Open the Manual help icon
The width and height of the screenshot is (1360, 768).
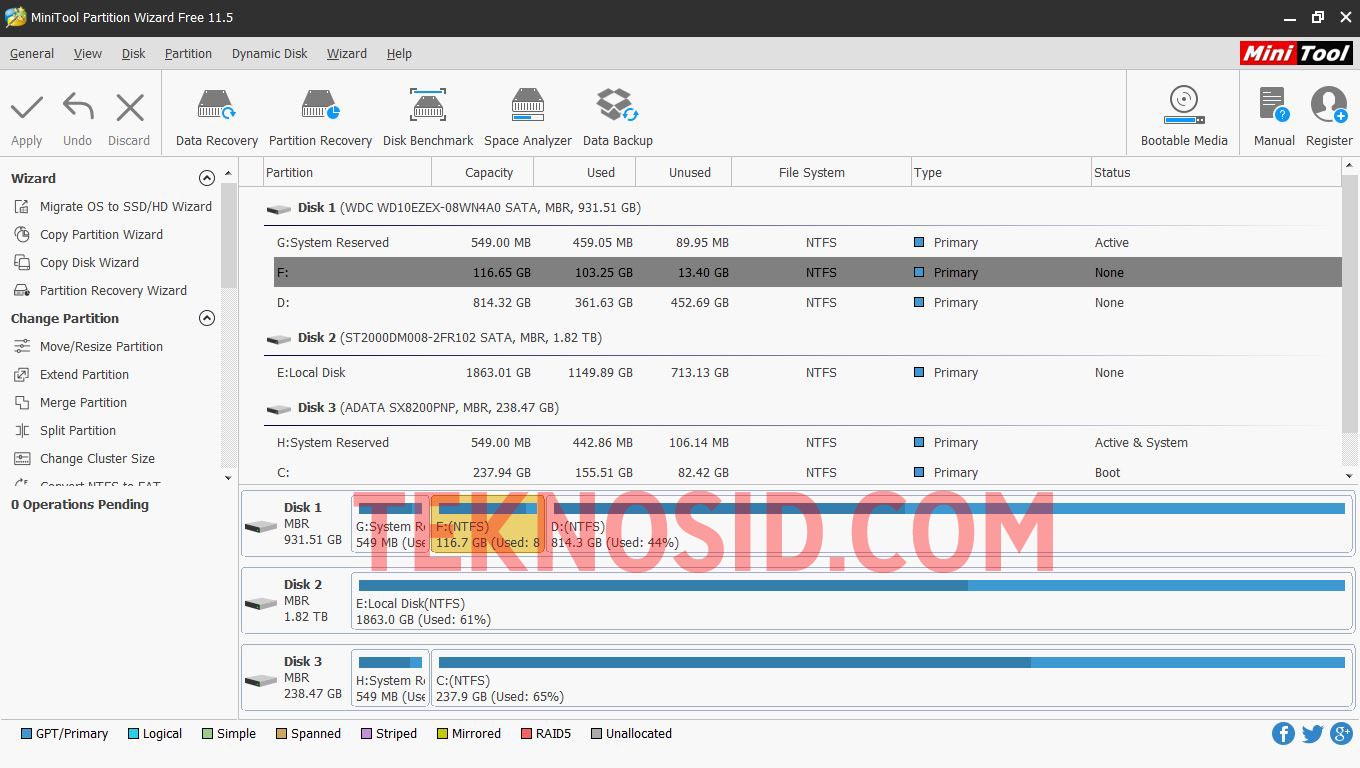pos(1274,106)
